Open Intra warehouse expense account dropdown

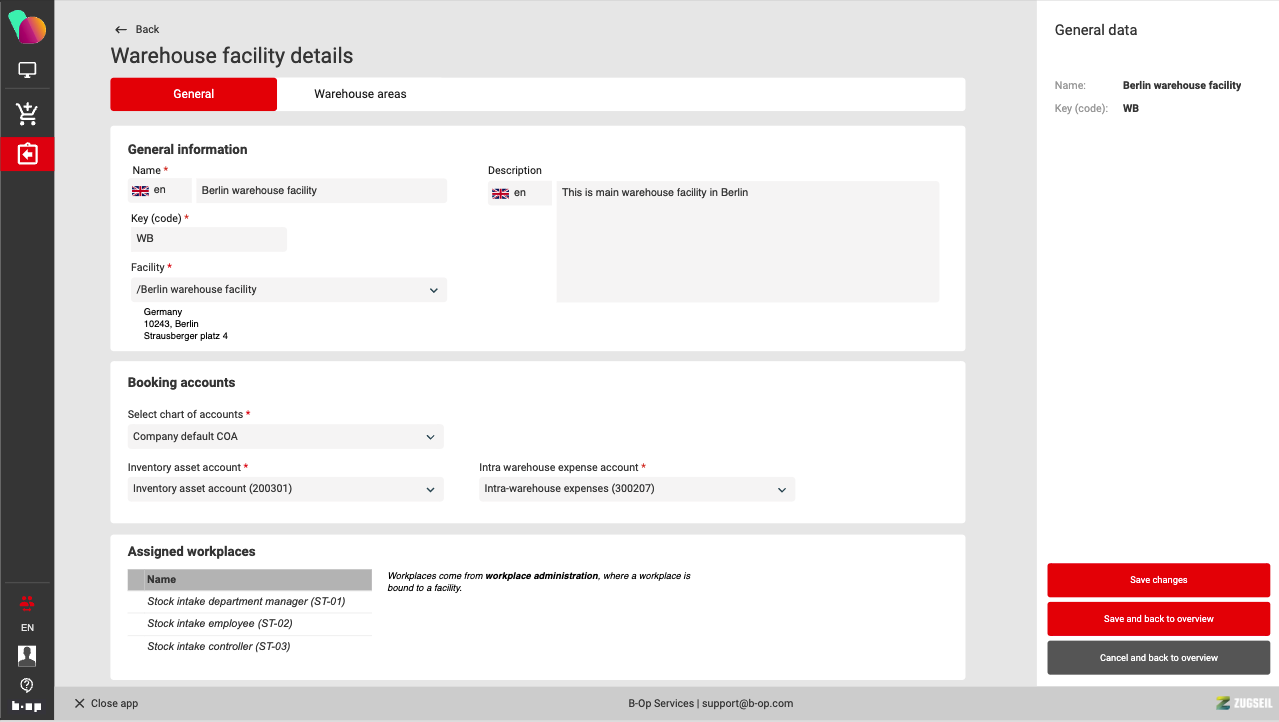[636, 489]
